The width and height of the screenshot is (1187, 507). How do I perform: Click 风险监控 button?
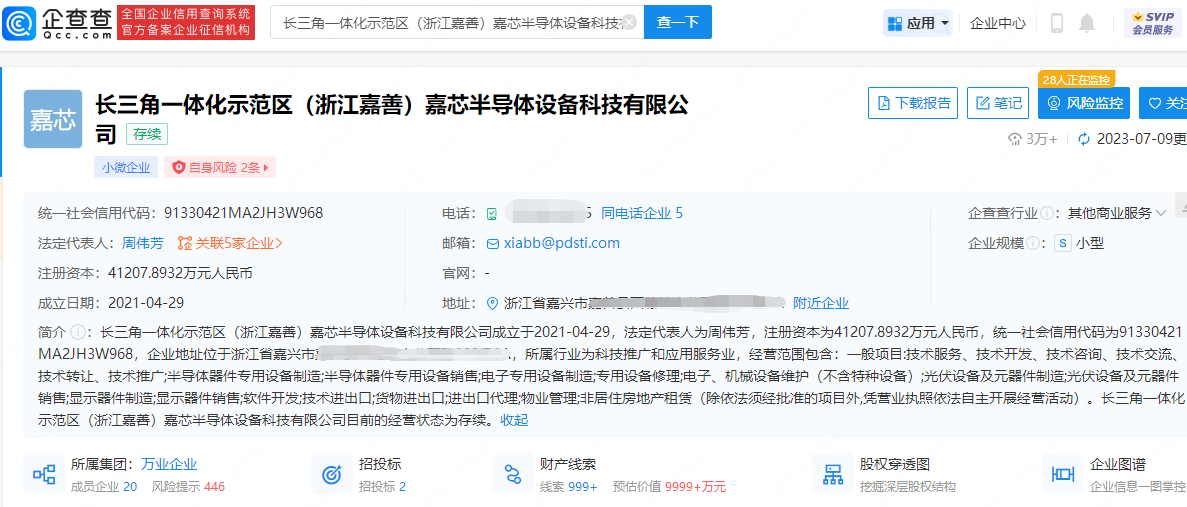coord(1084,103)
